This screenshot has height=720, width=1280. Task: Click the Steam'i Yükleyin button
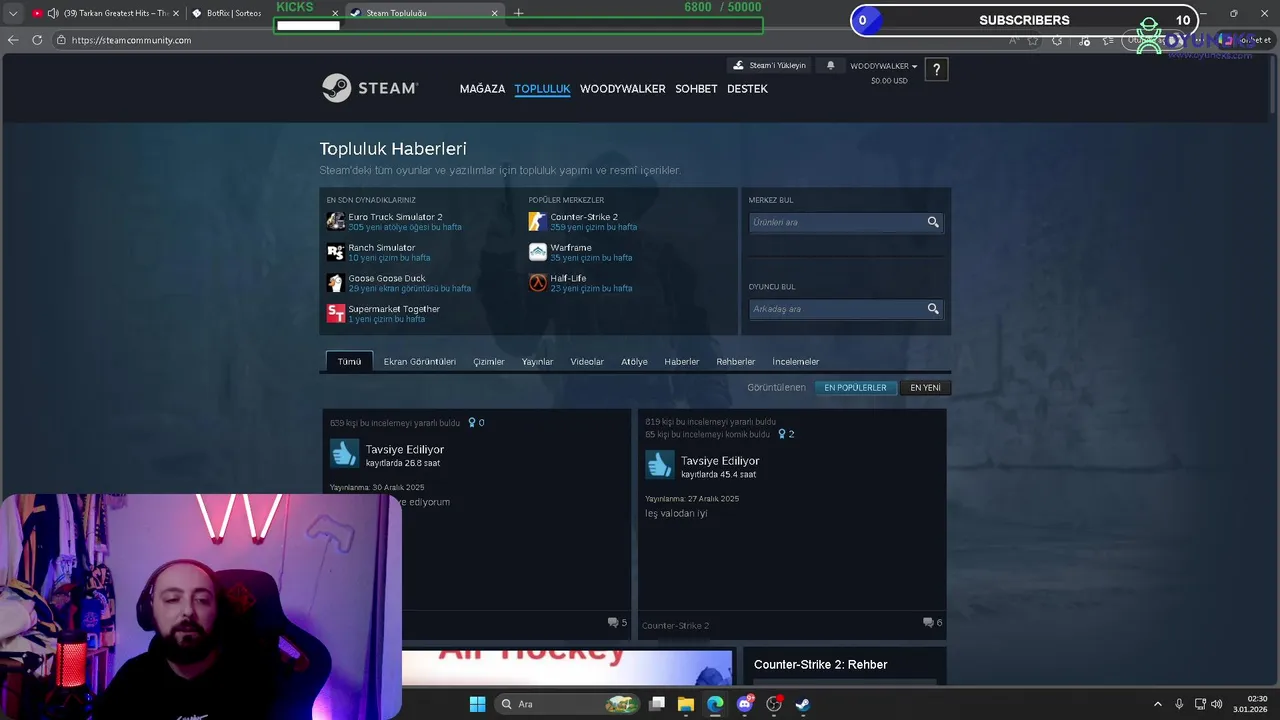(769, 65)
